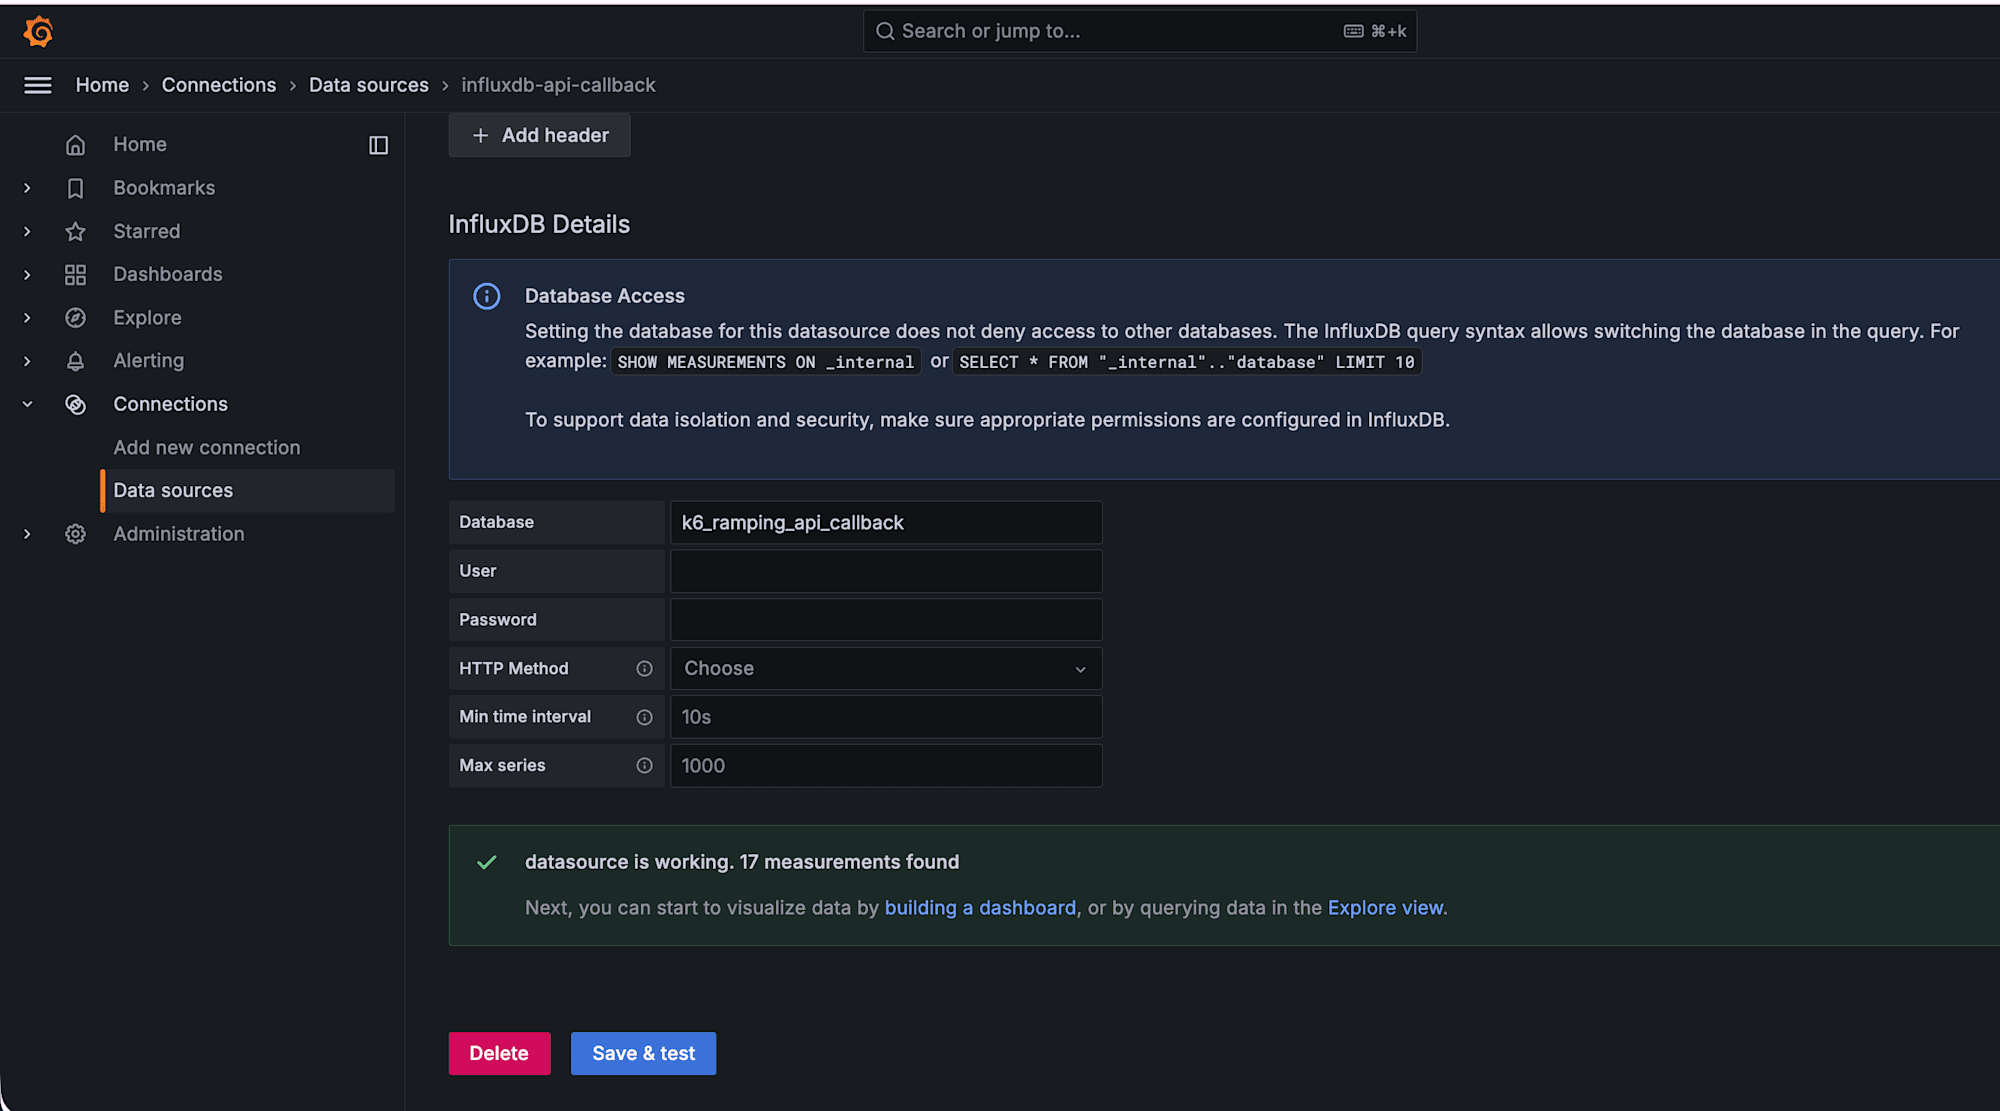Open the HTTP Method Choose dropdown
Screen dimensions: 2000x1111
click(885, 669)
